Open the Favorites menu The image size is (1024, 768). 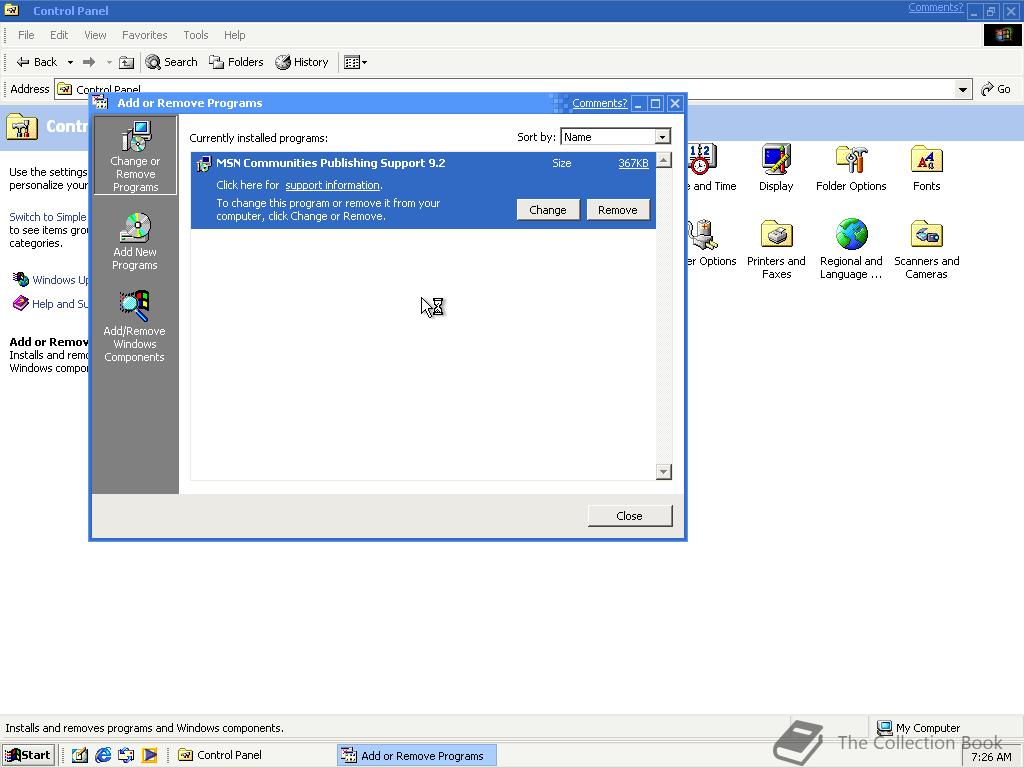point(144,35)
